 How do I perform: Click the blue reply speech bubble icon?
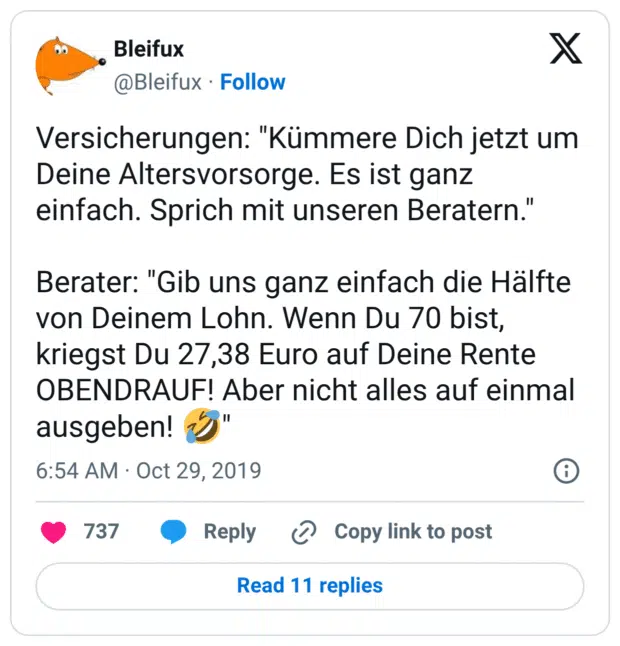(174, 532)
